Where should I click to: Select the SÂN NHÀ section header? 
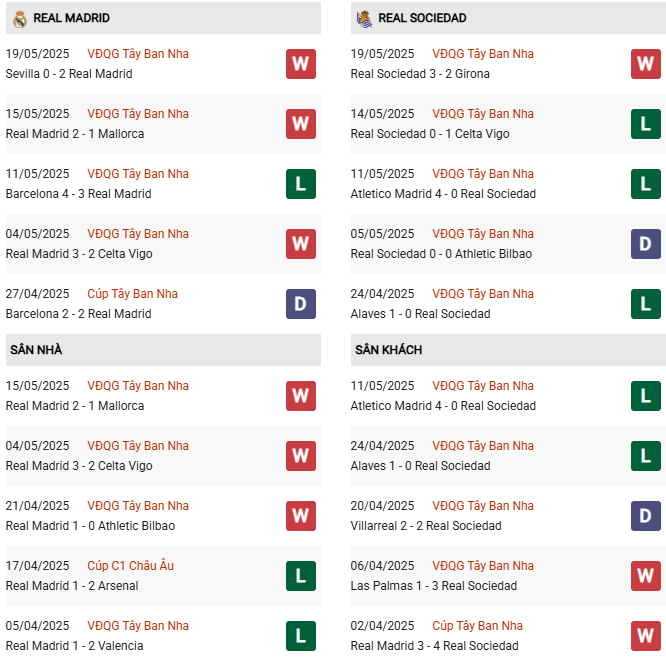36,350
